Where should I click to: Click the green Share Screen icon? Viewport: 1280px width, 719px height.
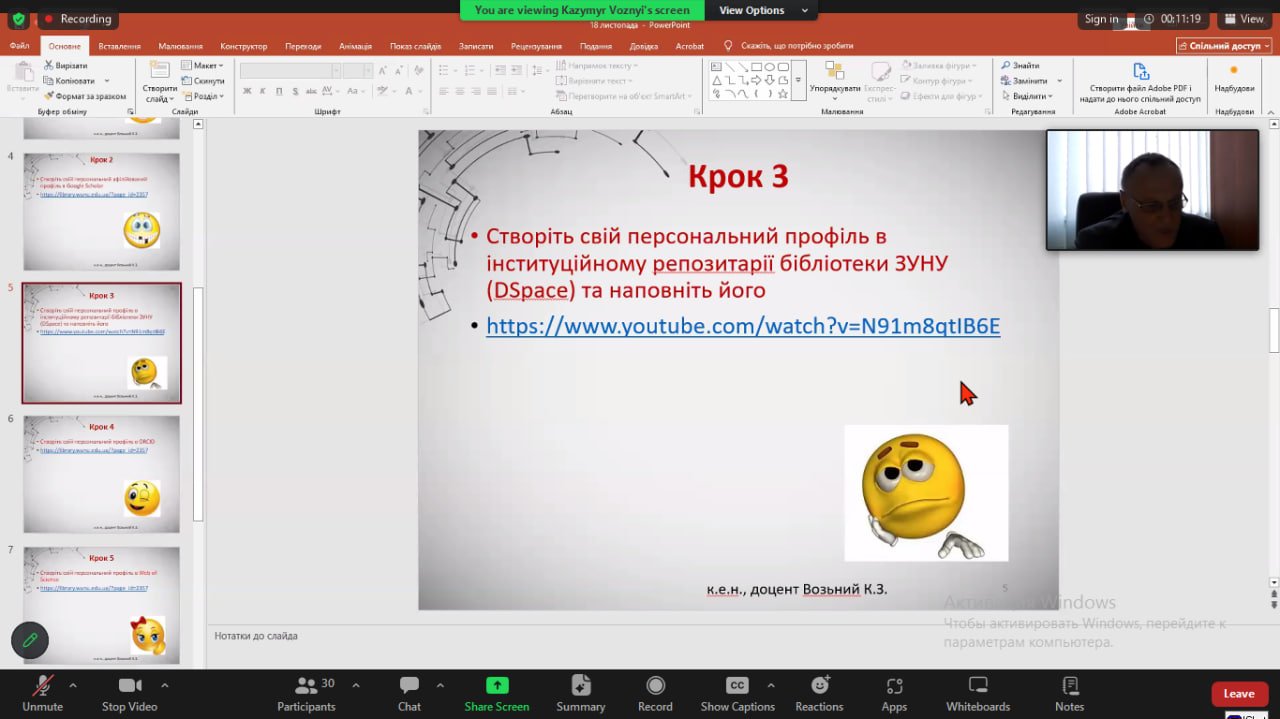(496, 686)
